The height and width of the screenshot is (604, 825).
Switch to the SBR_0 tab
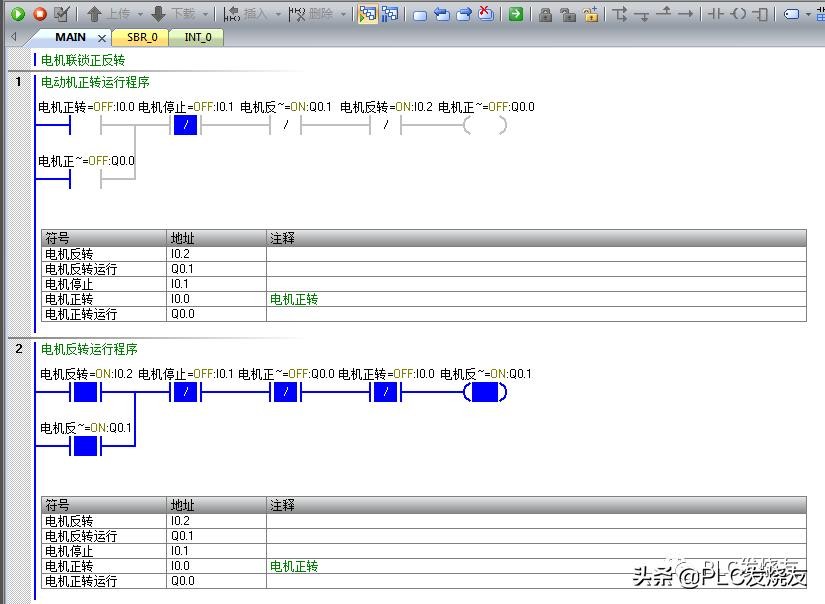coord(142,37)
